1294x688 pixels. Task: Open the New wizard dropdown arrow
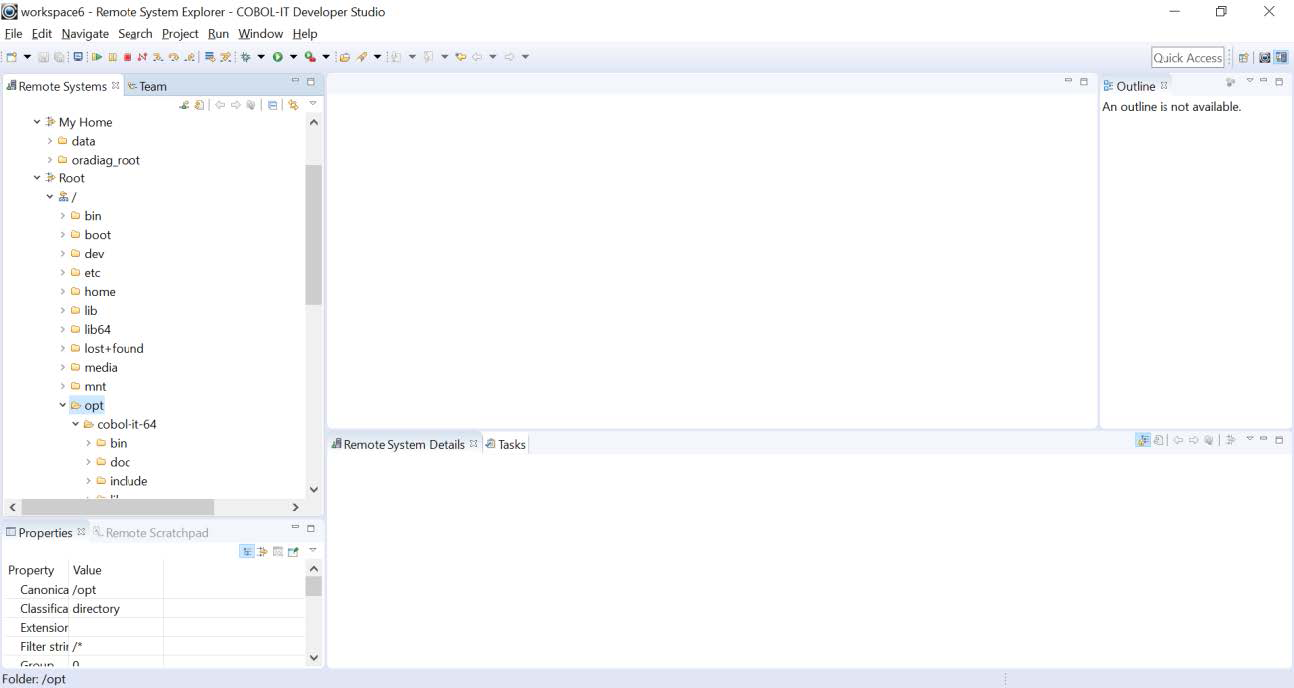[x=27, y=57]
